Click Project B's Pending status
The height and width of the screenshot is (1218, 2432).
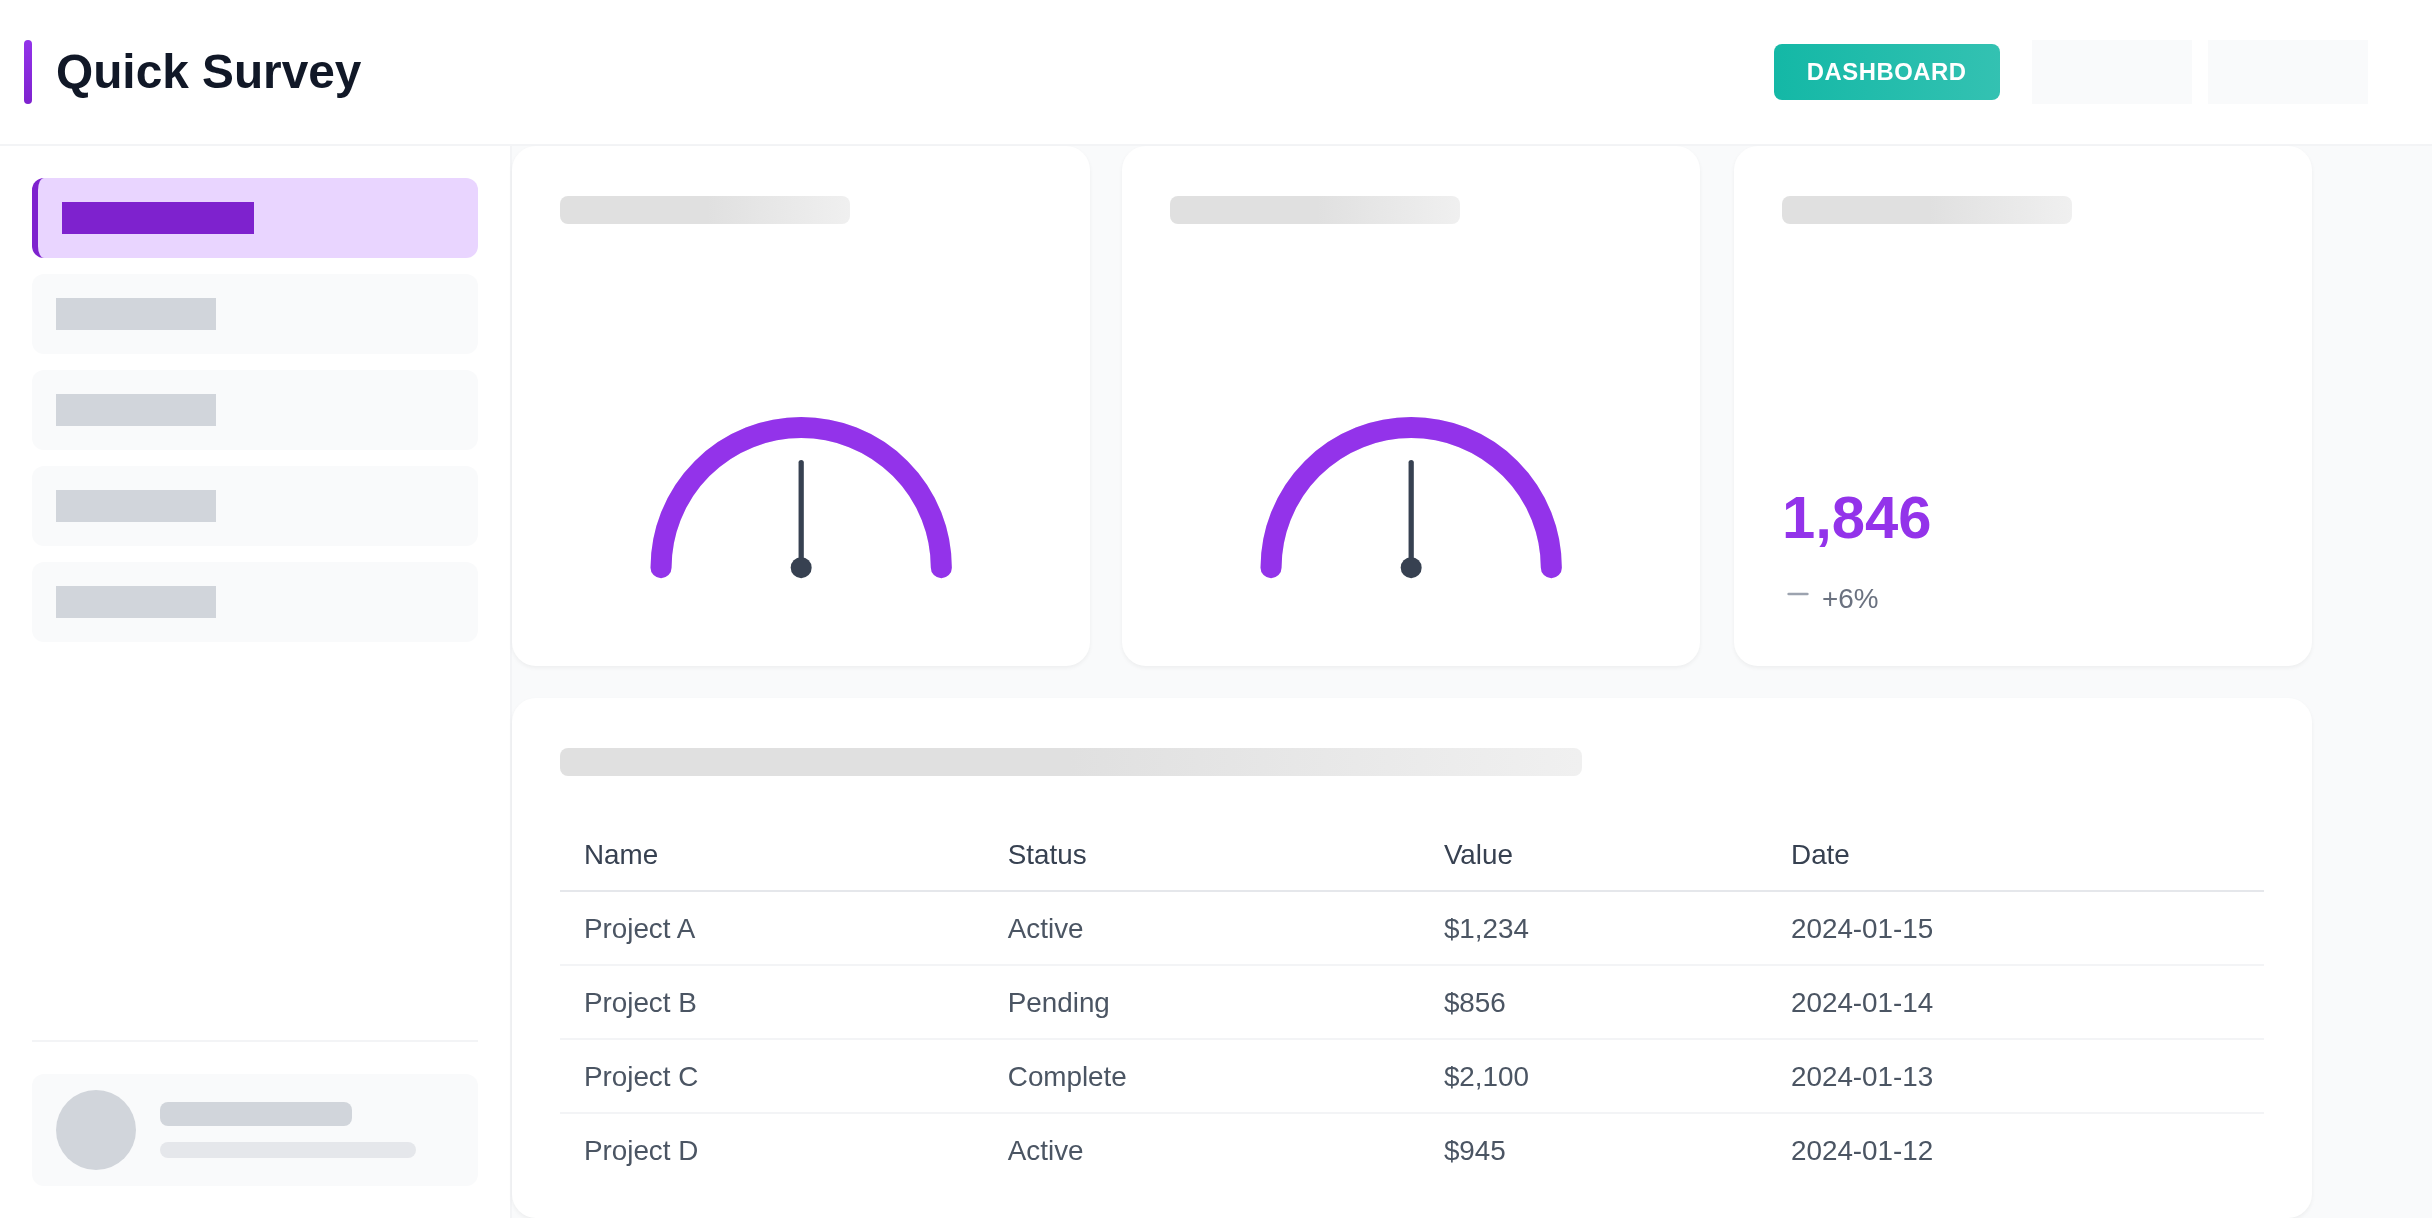click(x=1058, y=1003)
